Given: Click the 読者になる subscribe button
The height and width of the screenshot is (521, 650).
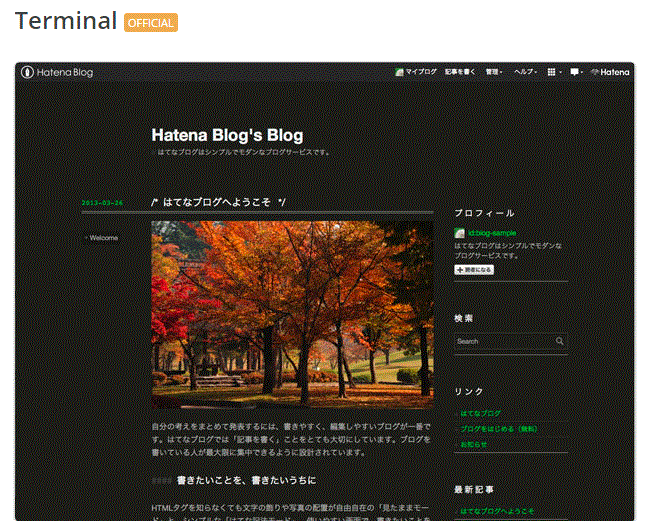Looking at the screenshot, I should [x=474, y=270].
